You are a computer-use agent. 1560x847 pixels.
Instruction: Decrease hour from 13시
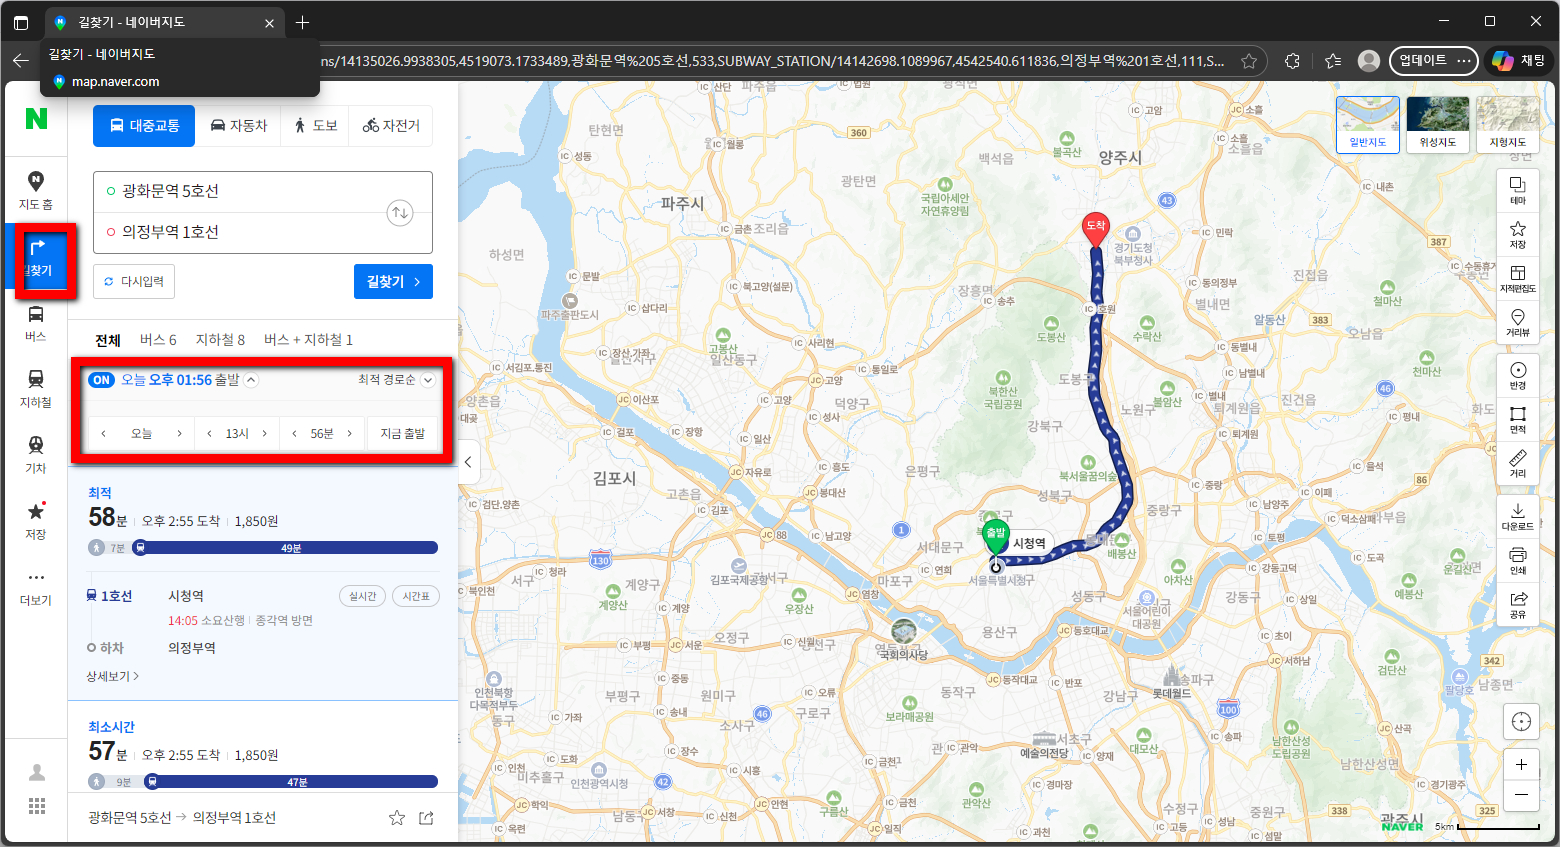209,434
